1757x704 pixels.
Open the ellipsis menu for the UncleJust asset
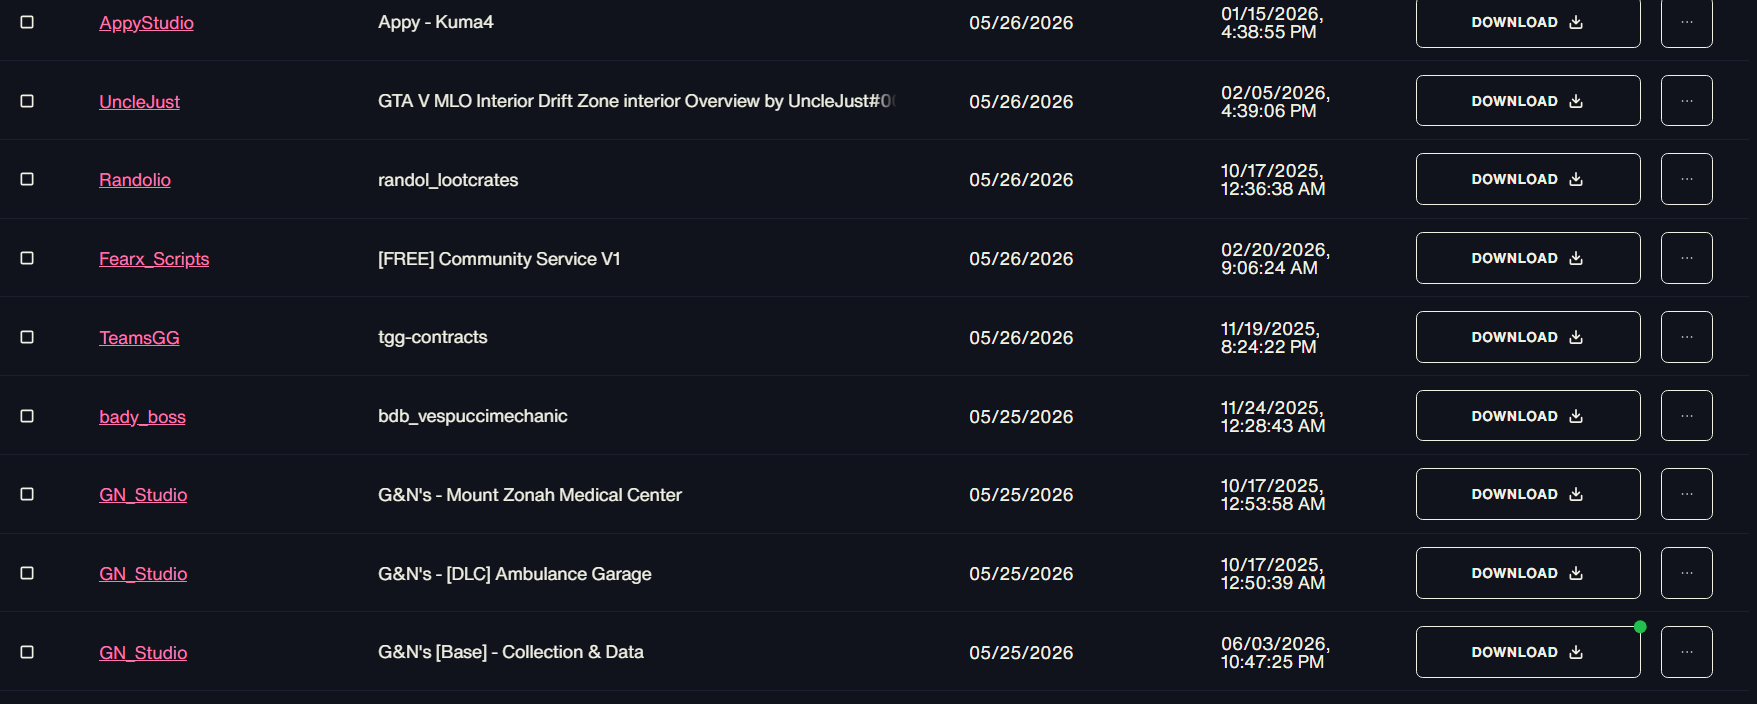pyautogui.click(x=1686, y=101)
